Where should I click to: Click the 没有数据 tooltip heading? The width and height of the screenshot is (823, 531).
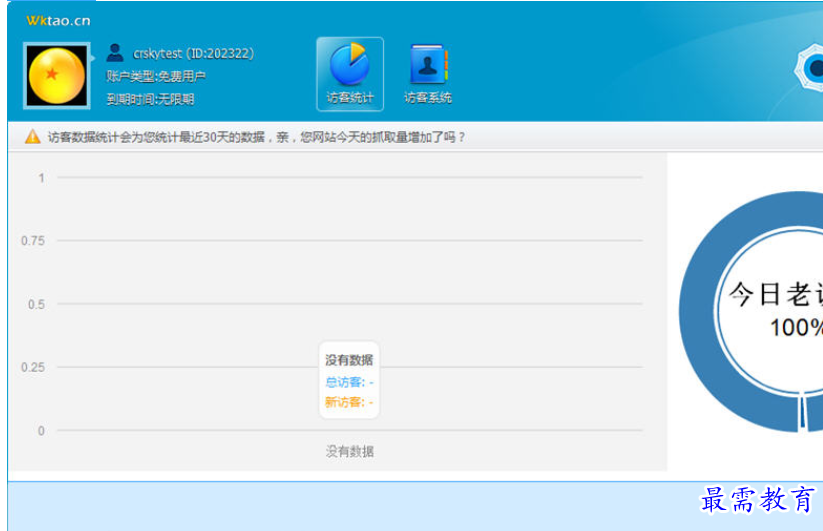point(349,360)
